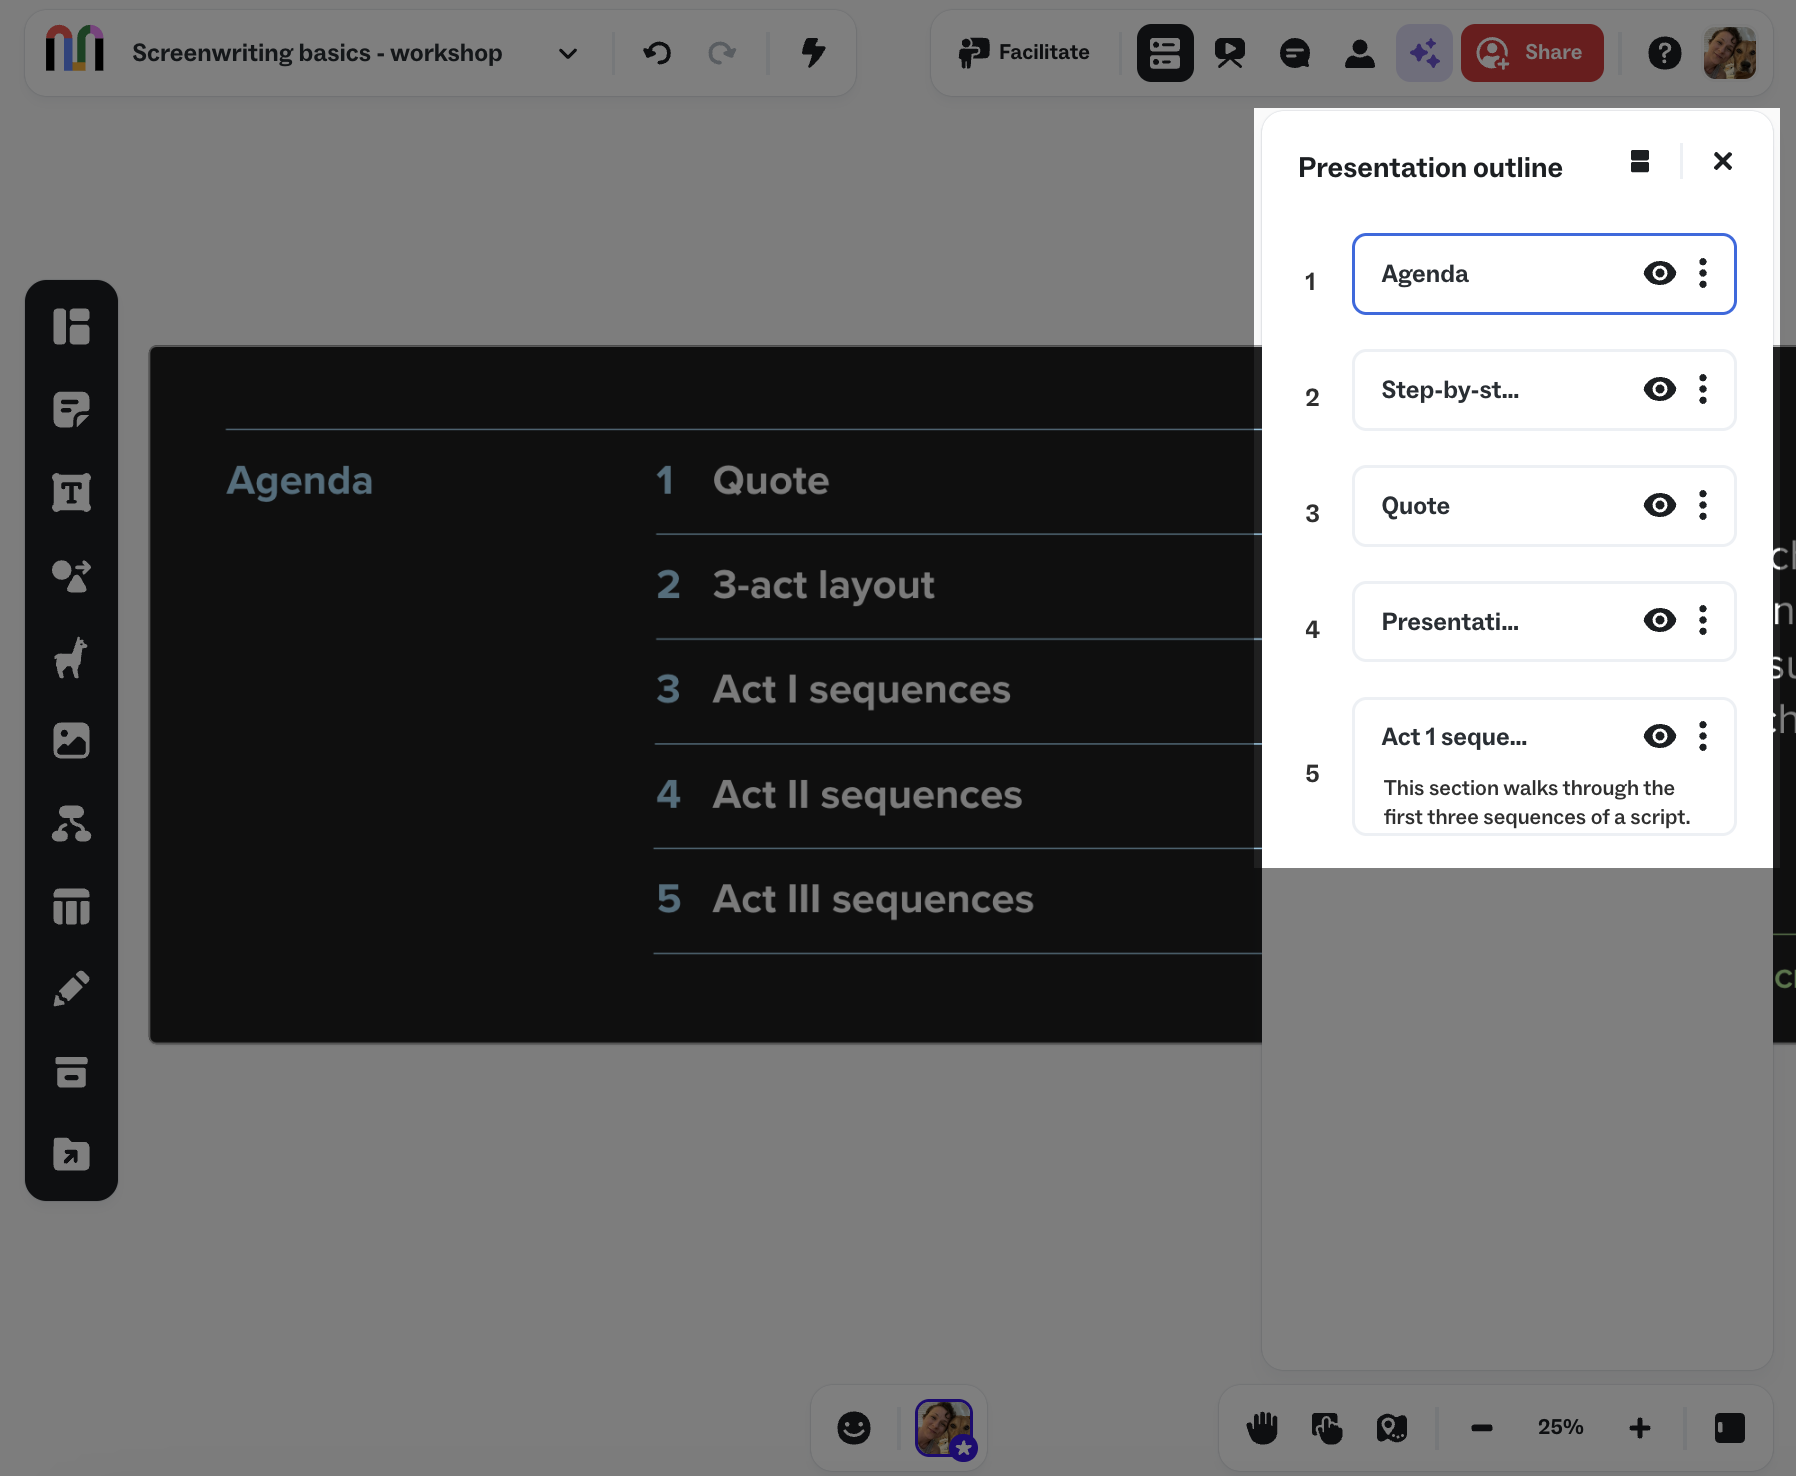Click the 25% zoom level
Image resolution: width=1796 pixels, height=1476 pixels.
point(1561,1427)
